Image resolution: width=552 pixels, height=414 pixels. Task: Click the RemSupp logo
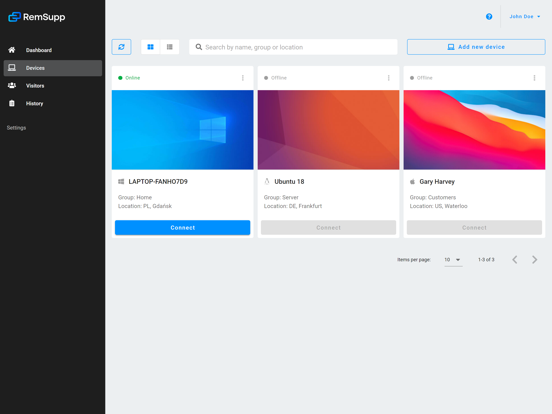click(x=37, y=17)
